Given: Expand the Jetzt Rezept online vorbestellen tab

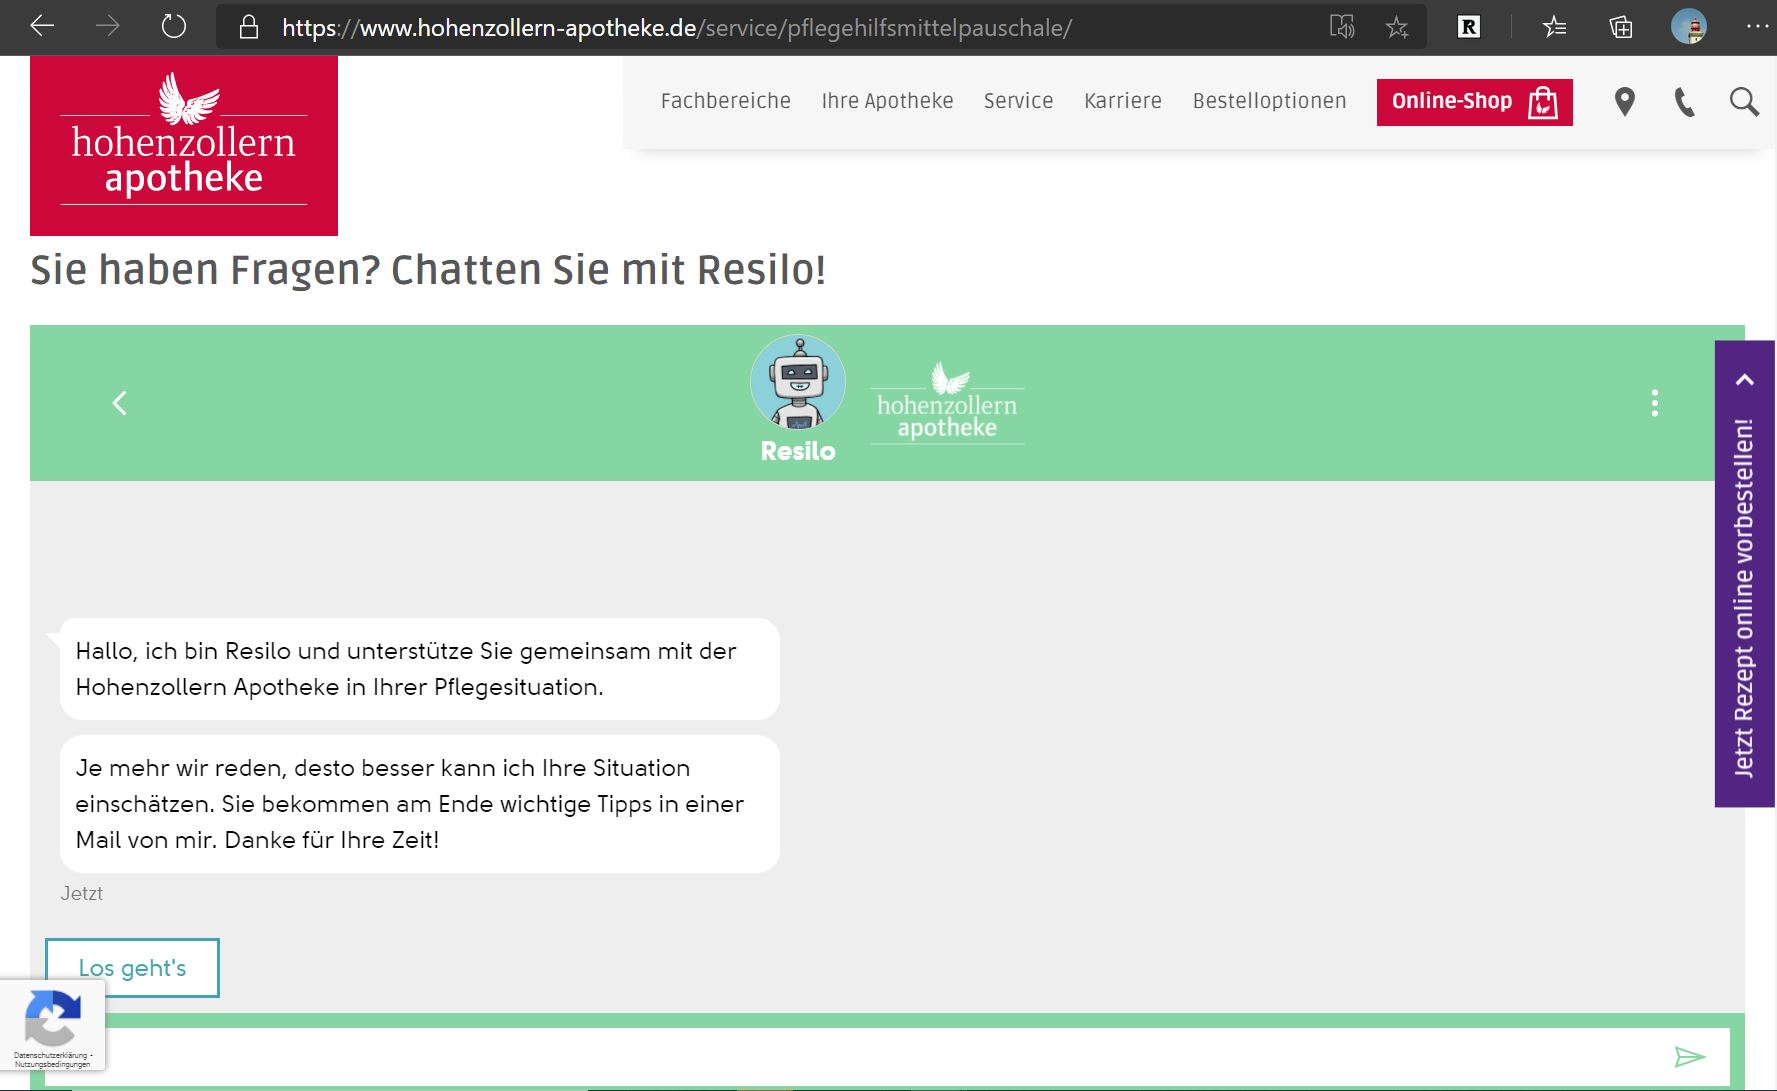Looking at the screenshot, I should [x=1746, y=380].
